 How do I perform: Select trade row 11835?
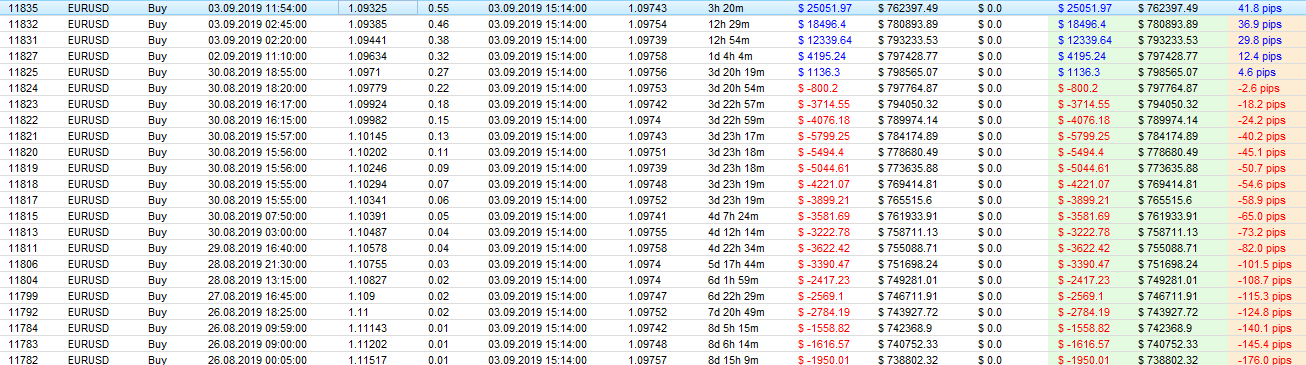pyautogui.click(x=653, y=7)
